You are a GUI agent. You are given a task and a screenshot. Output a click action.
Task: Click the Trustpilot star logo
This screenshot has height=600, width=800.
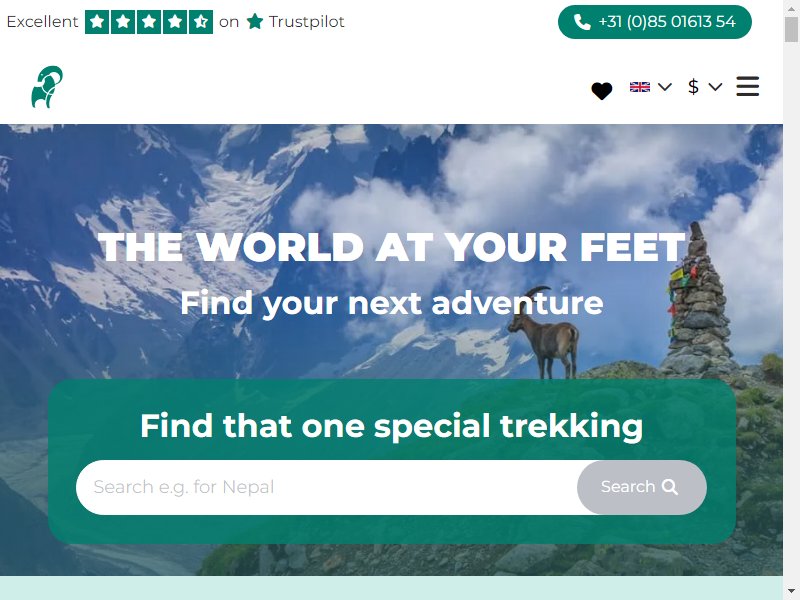coord(255,21)
